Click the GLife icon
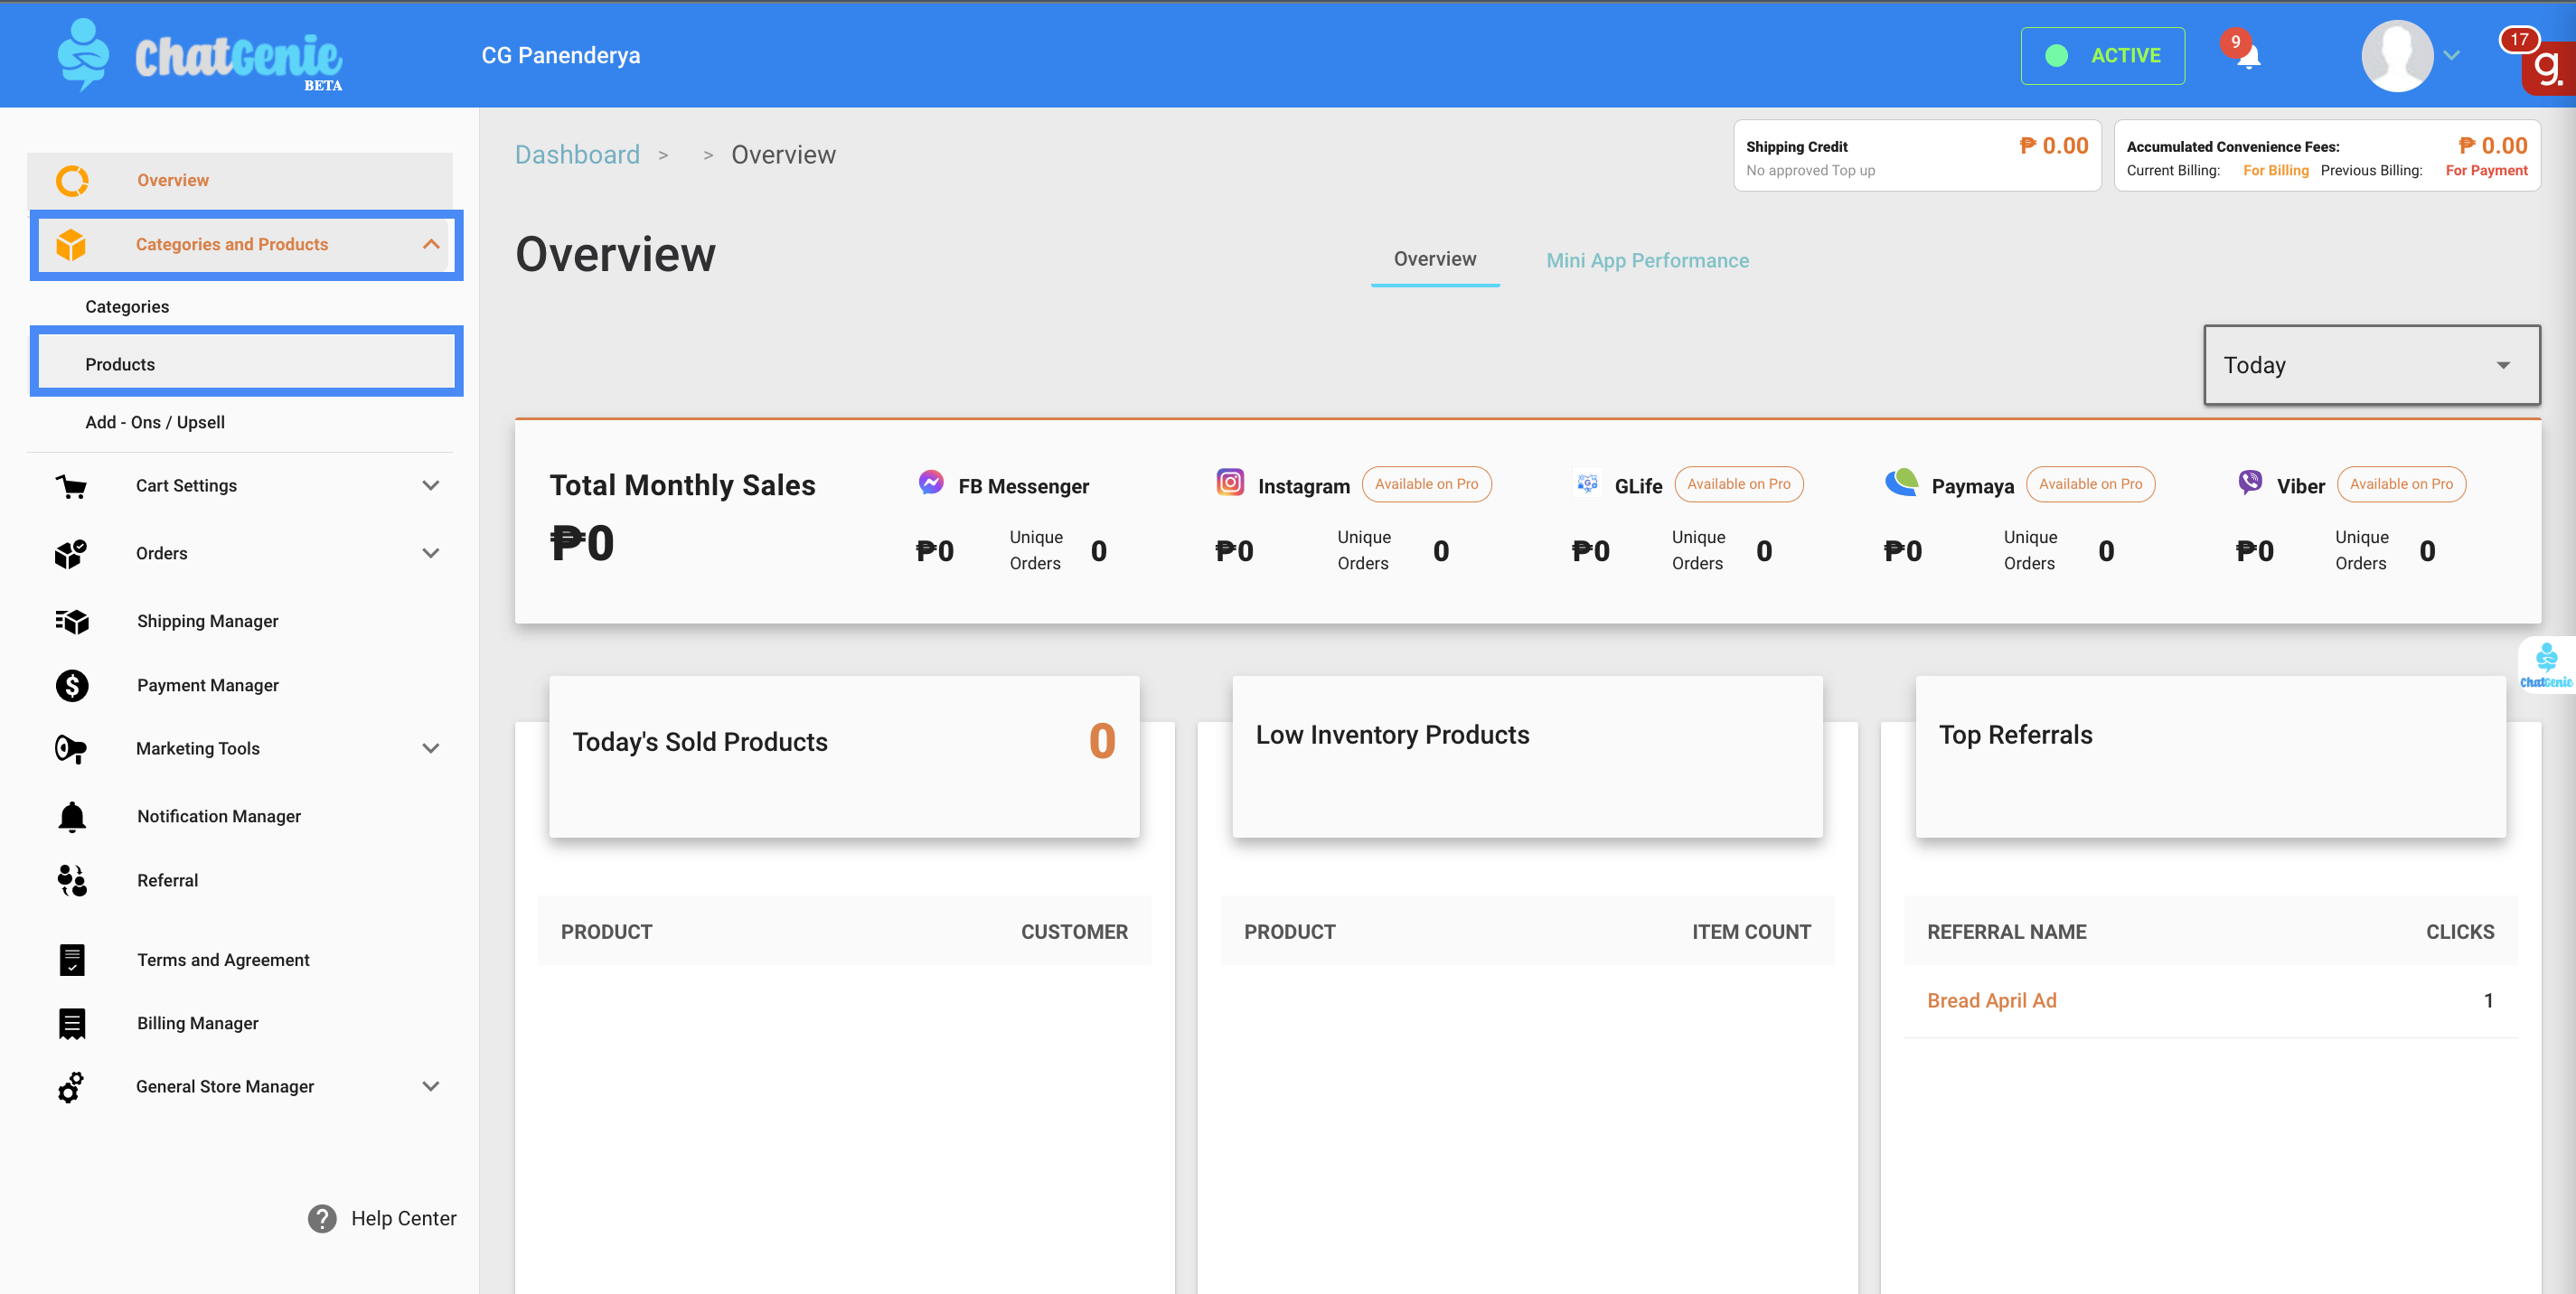The width and height of the screenshot is (2576, 1294). point(1587,483)
